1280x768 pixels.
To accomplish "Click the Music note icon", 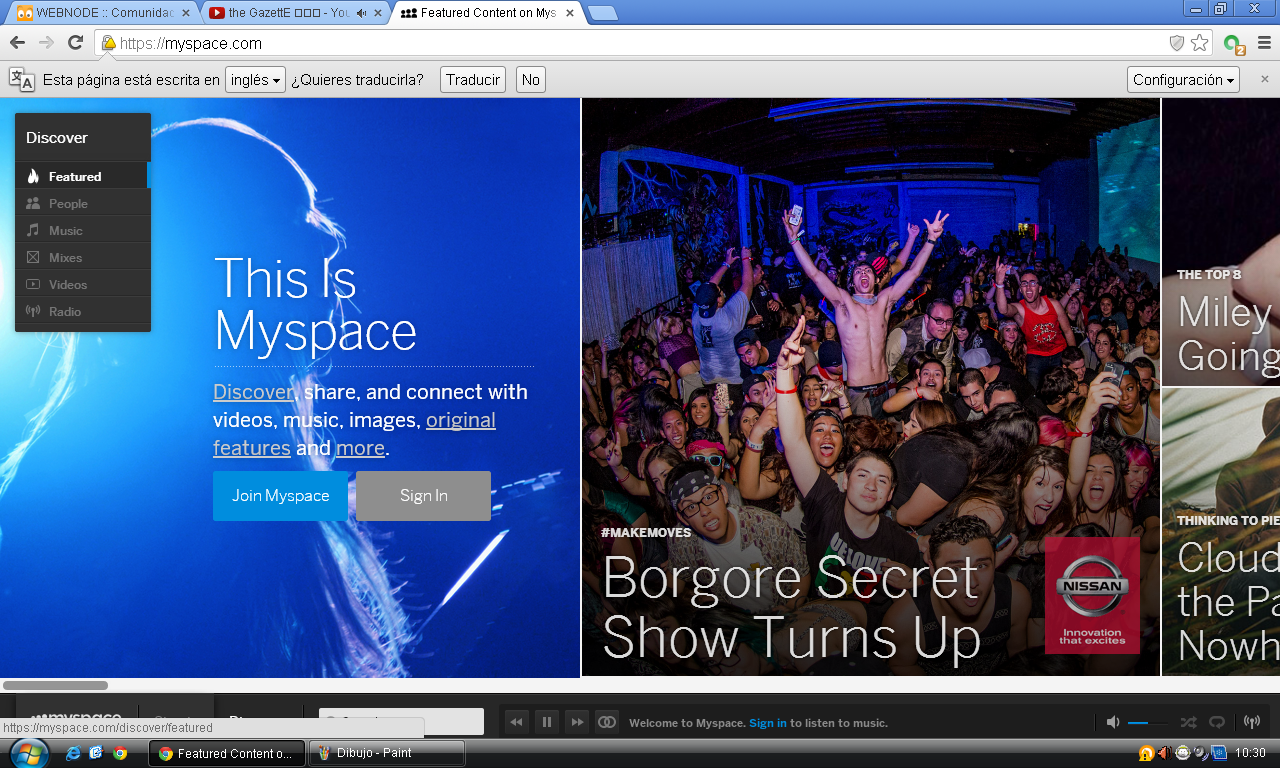I will [33, 230].
